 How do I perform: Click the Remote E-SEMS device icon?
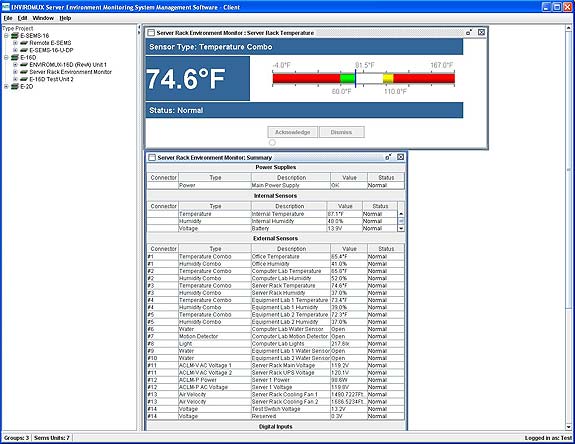click(x=24, y=43)
